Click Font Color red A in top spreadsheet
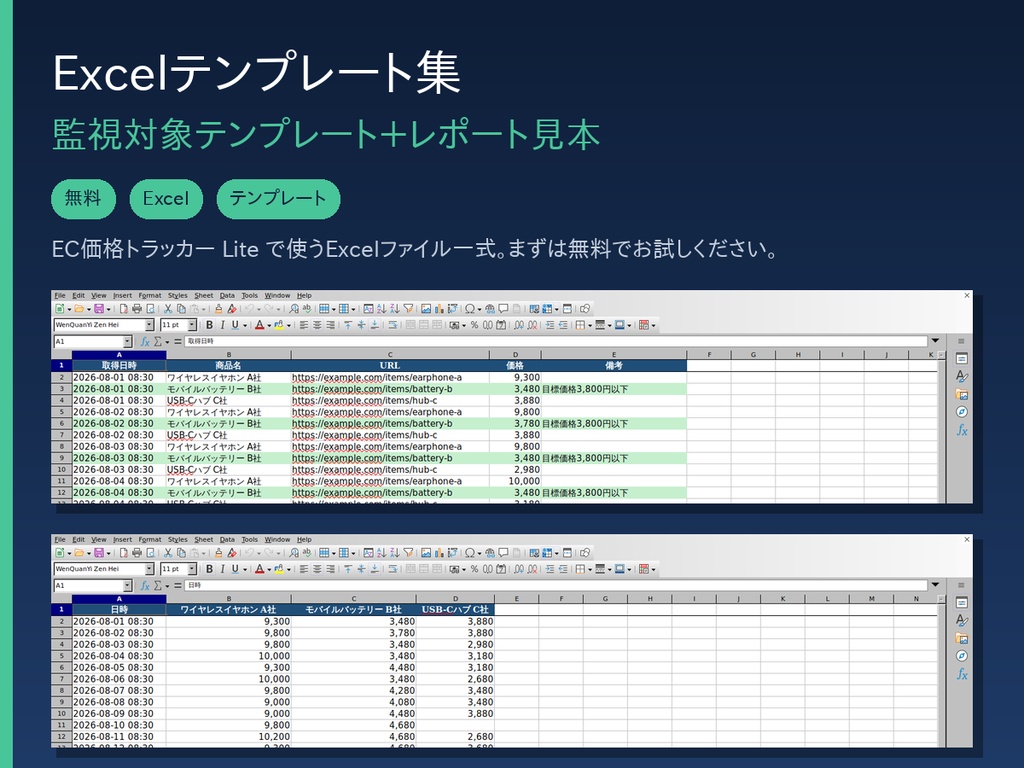The height and width of the screenshot is (768, 1024). coord(259,325)
